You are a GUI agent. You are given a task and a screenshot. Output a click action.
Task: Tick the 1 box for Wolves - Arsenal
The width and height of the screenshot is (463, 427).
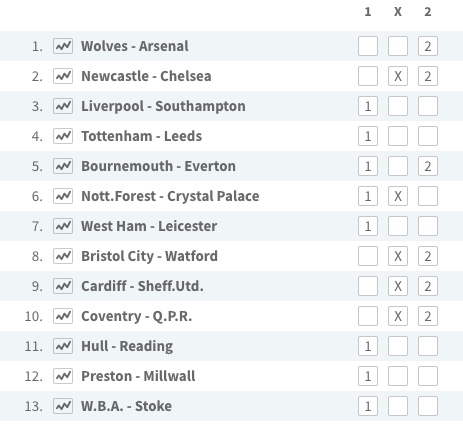[368, 46]
